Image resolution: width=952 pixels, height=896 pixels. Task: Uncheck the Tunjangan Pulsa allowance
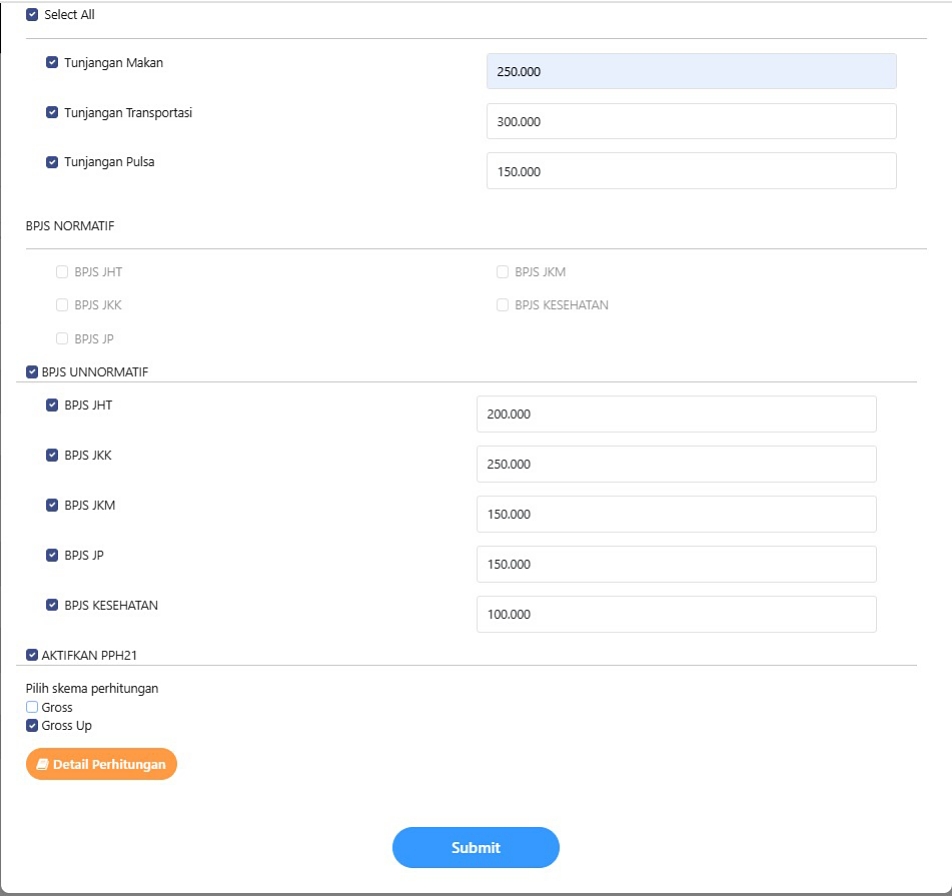52,162
